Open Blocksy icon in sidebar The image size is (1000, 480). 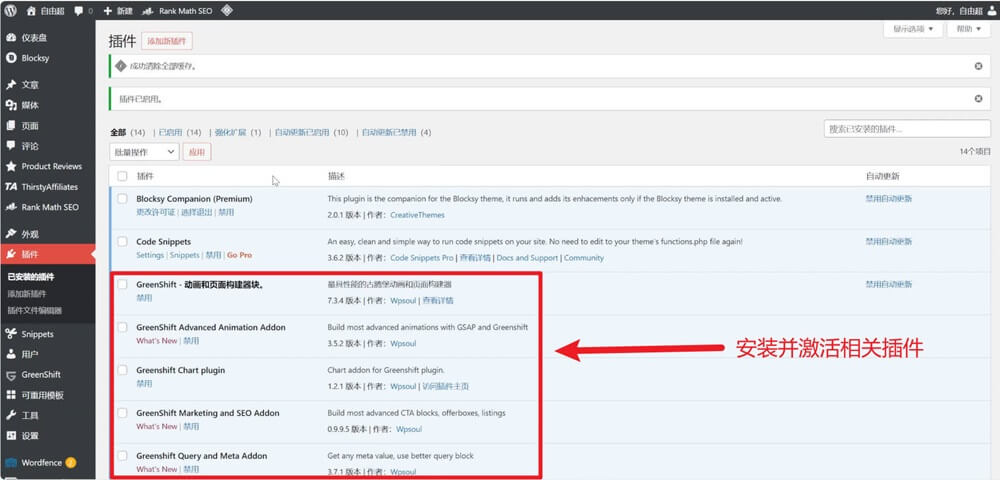pyautogui.click(x=11, y=58)
